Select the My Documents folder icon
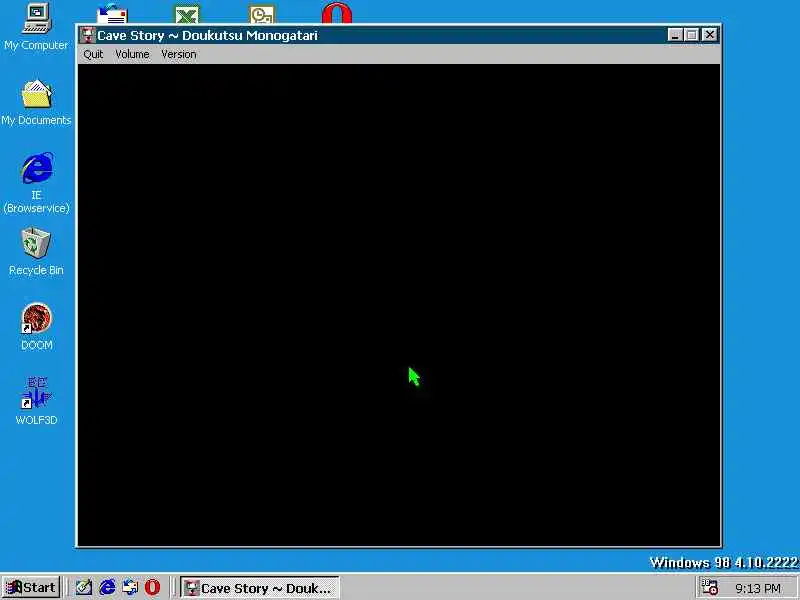 [x=37, y=94]
